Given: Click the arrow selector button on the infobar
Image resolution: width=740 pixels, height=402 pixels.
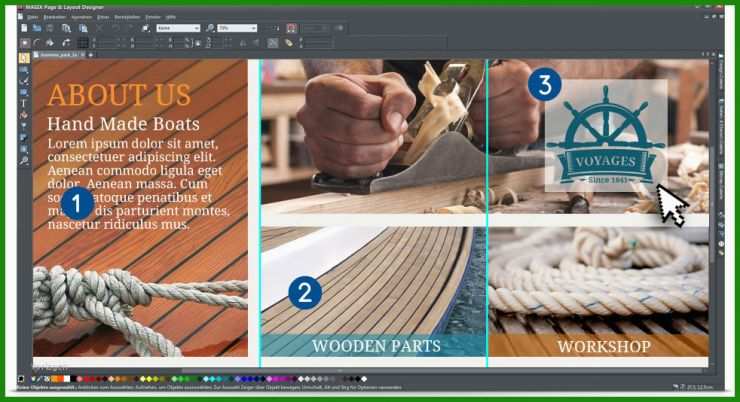Looking at the screenshot, I should click(x=25, y=43).
